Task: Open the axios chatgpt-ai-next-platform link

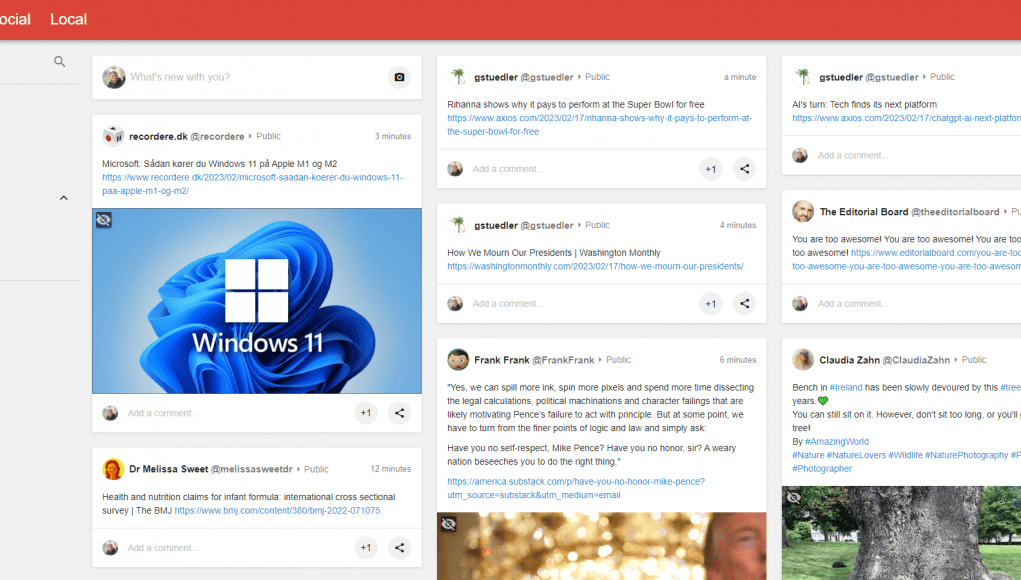Action: pyautogui.click(x=906, y=118)
